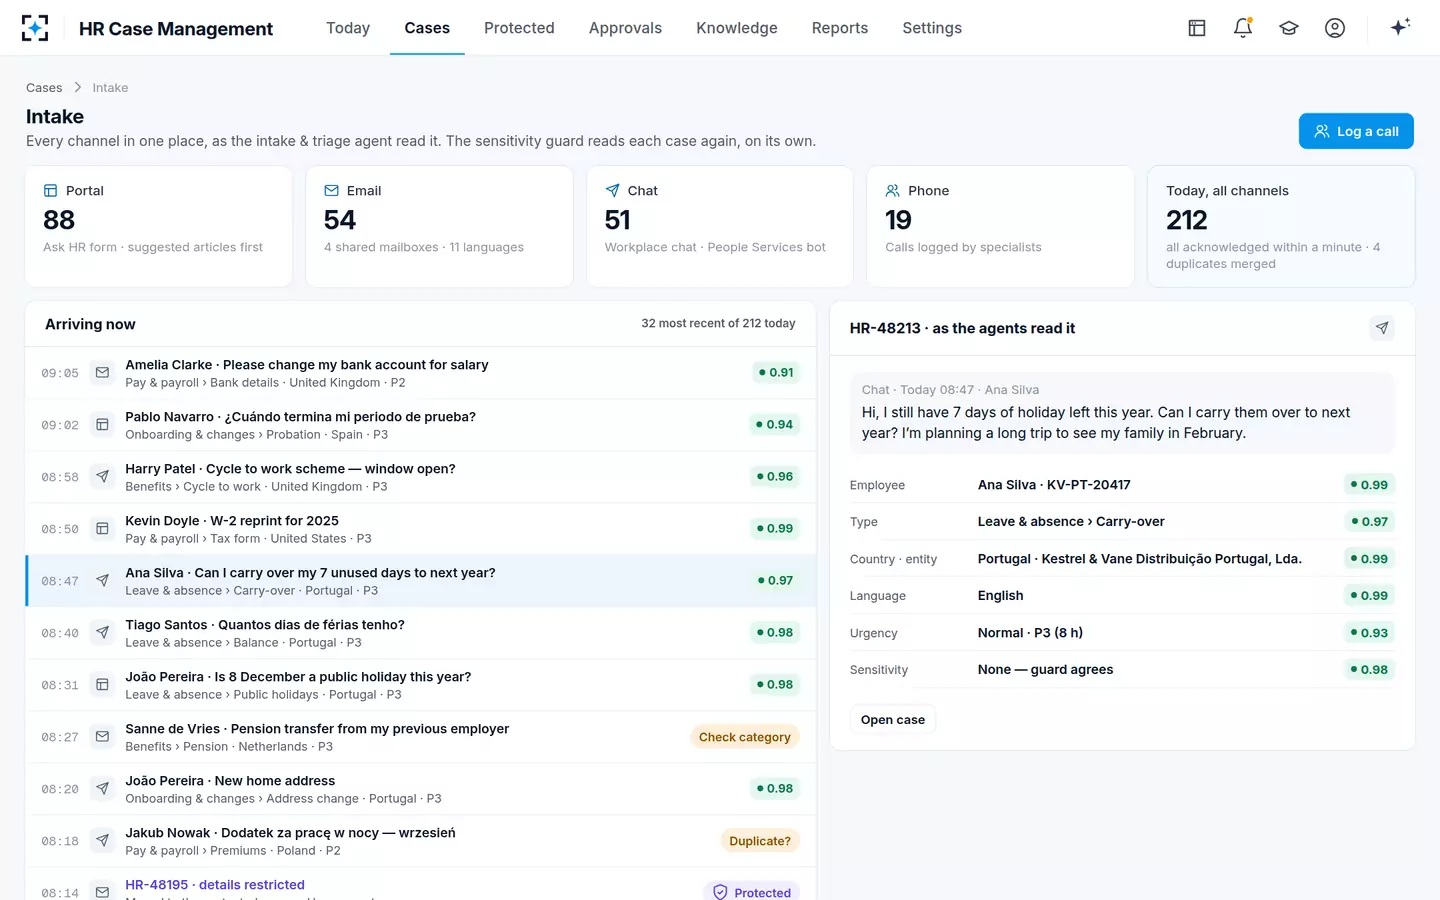Click the chat send icon in HR-48213 panel

coord(1382,328)
